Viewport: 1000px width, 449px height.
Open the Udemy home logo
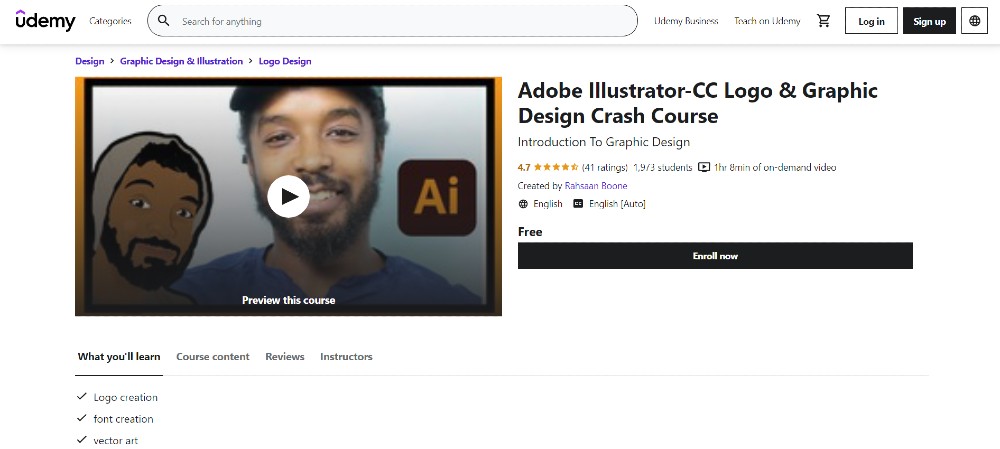pyautogui.click(x=45, y=20)
